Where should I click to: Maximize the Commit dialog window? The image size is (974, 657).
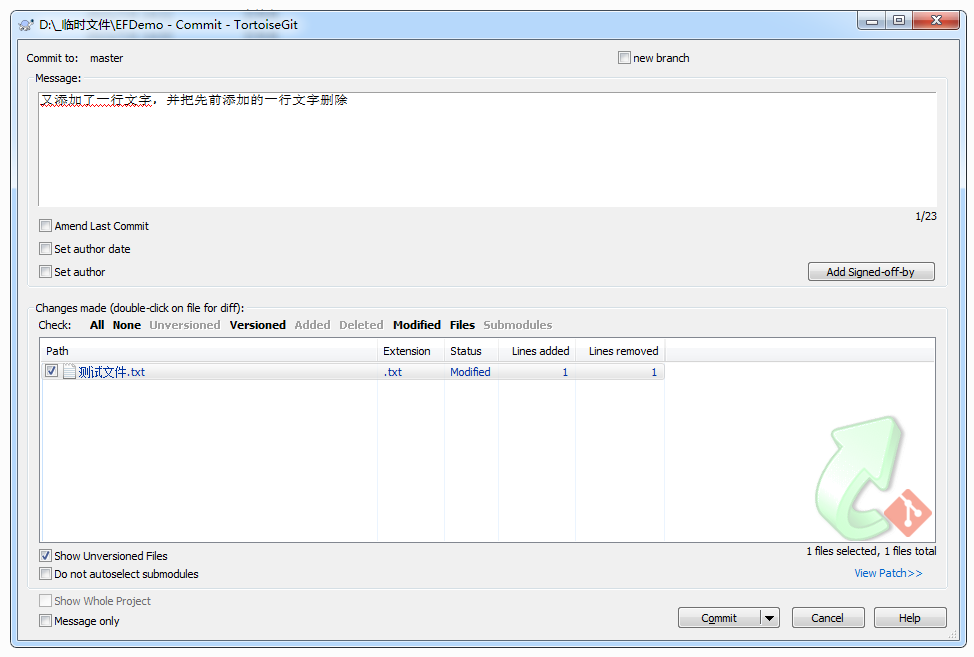(899, 21)
